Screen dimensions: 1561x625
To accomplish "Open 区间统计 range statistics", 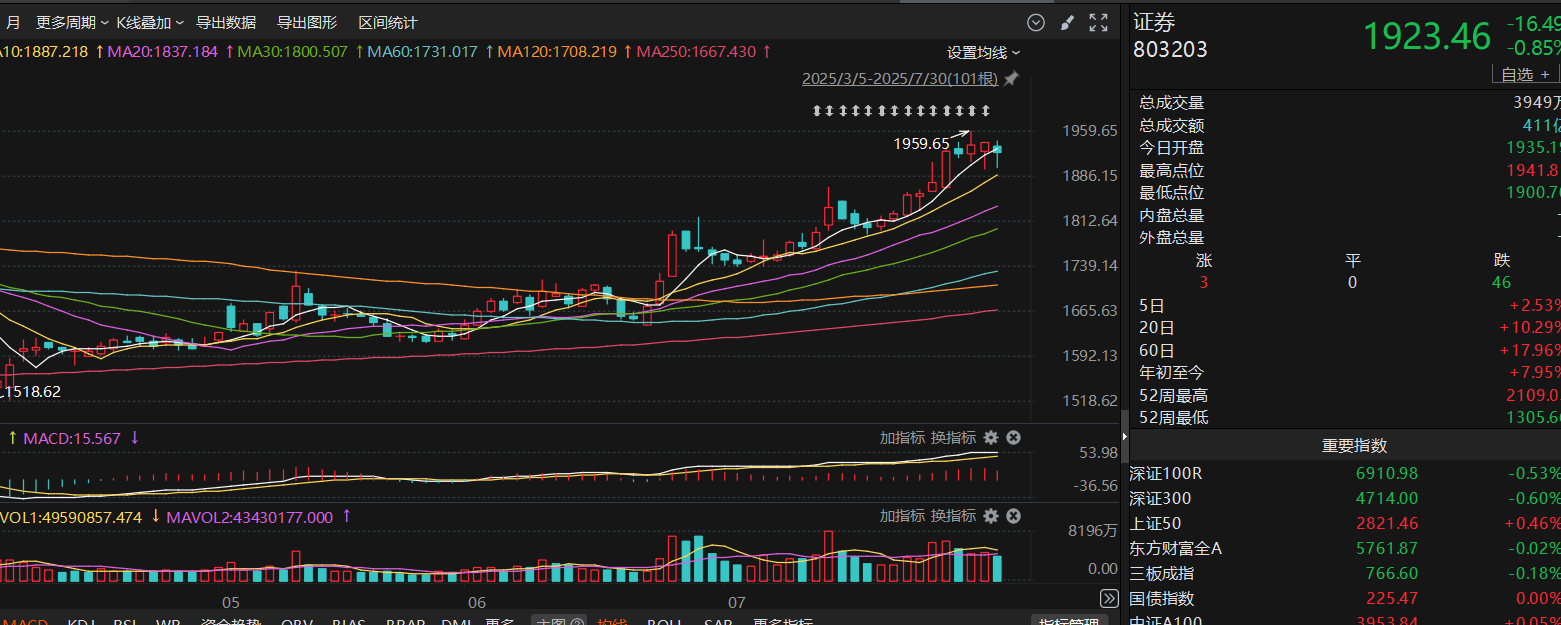I will pyautogui.click(x=388, y=22).
